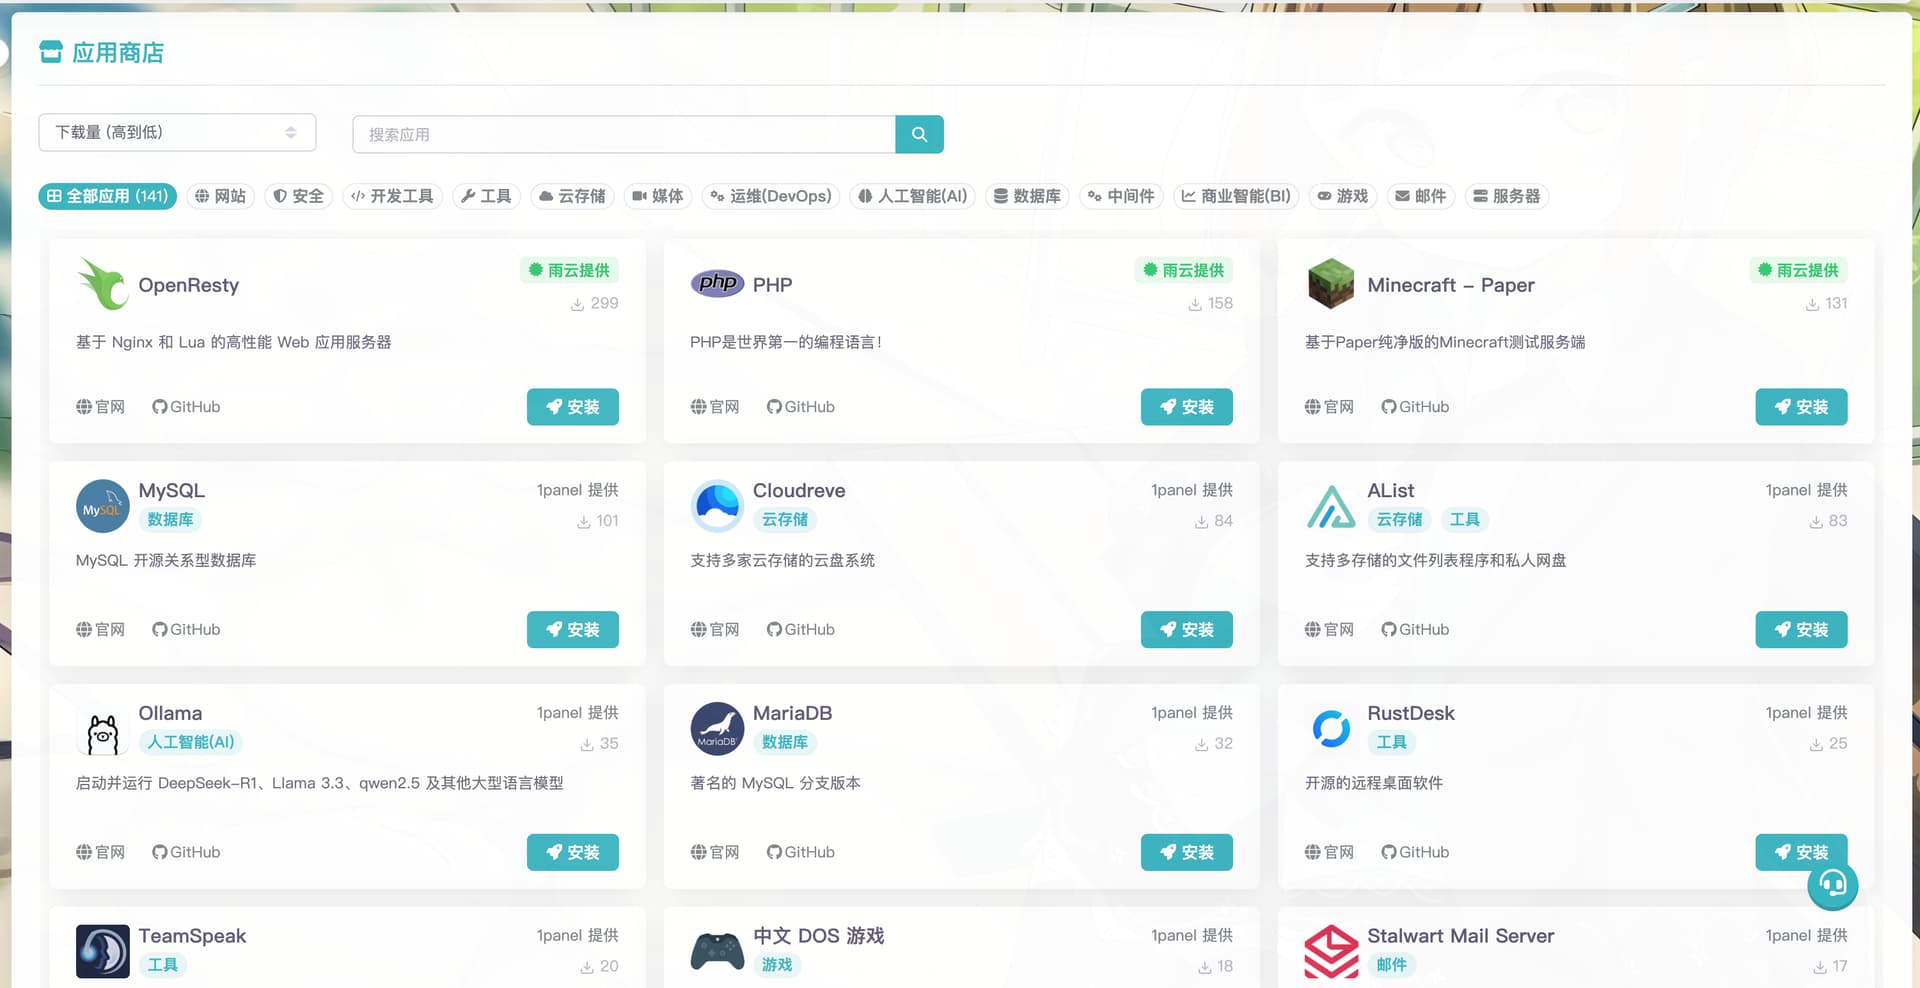This screenshot has height=988, width=1920.
Task: Filter by 游戏 category in filter bar
Action: [x=1343, y=196]
